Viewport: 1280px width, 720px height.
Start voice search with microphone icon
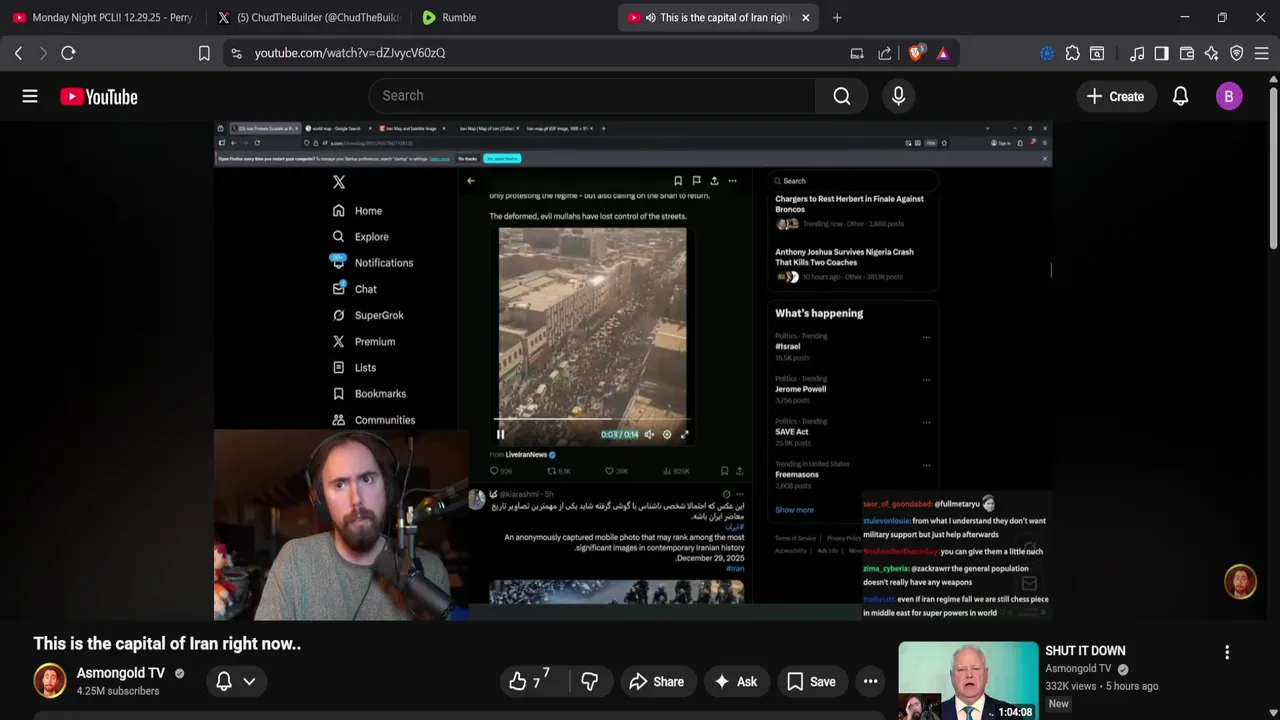(x=898, y=96)
